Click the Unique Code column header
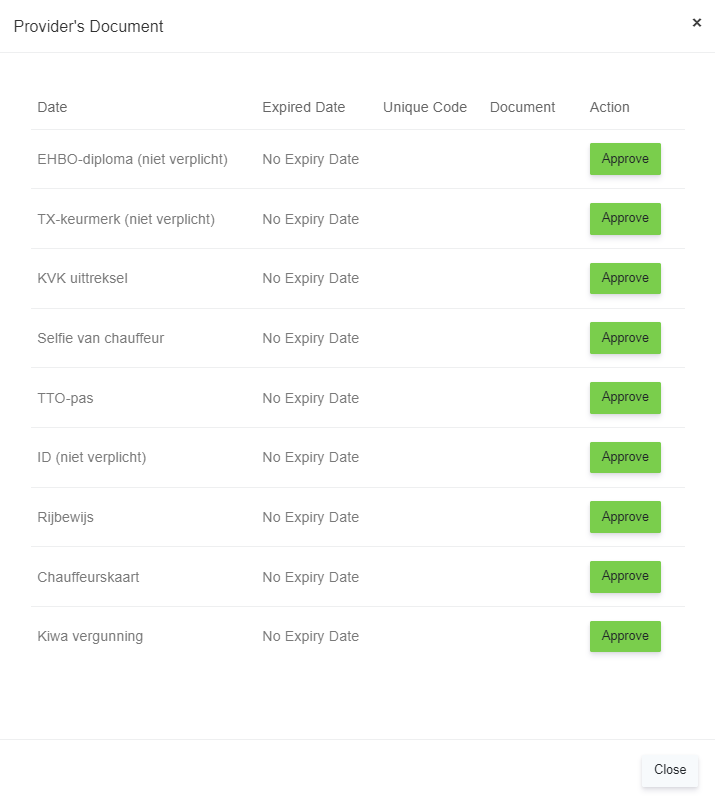Screen dimensions: 715x800 point(425,107)
